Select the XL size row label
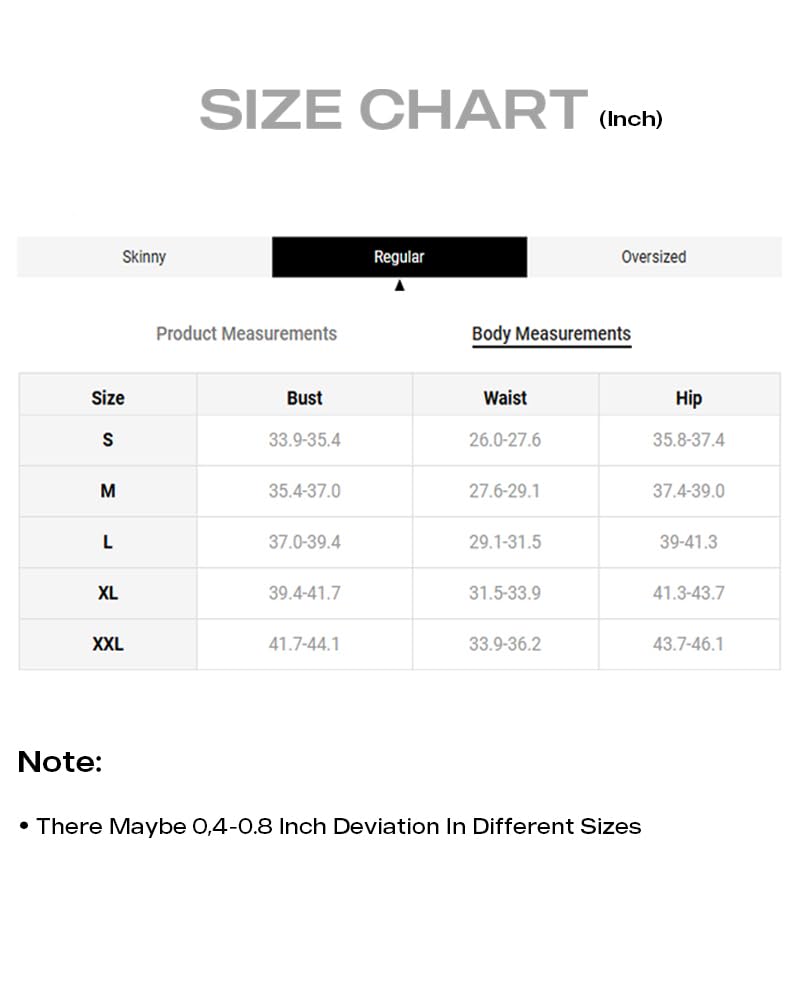The height and width of the screenshot is (1000, 800). point(108,593)
